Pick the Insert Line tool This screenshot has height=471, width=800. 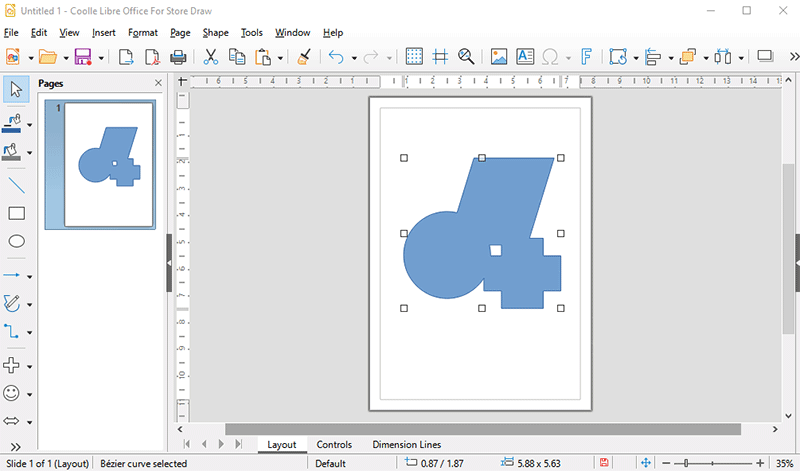16,185
